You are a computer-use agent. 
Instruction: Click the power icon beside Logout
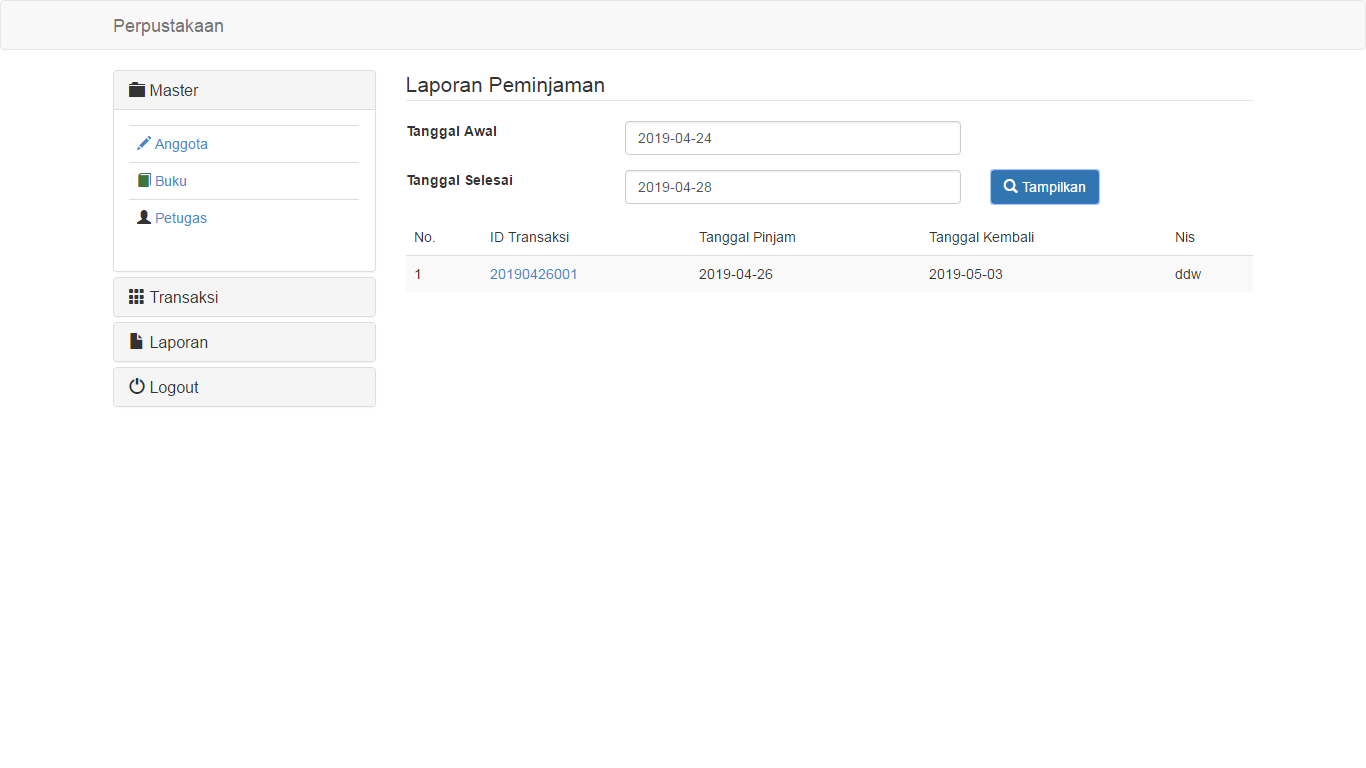point(137,387)
